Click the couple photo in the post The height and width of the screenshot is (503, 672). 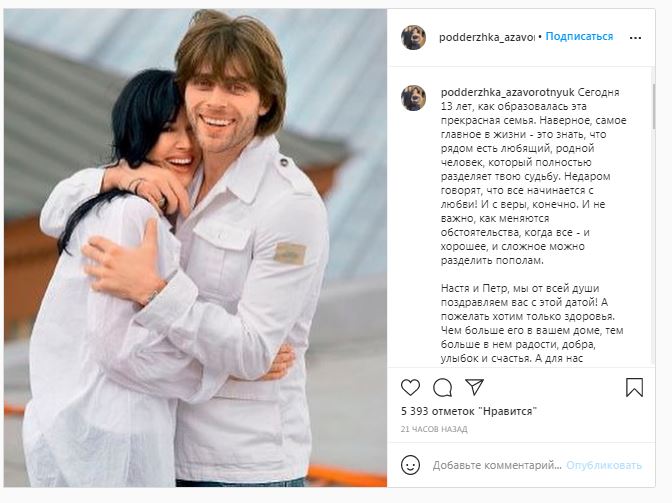195,248
